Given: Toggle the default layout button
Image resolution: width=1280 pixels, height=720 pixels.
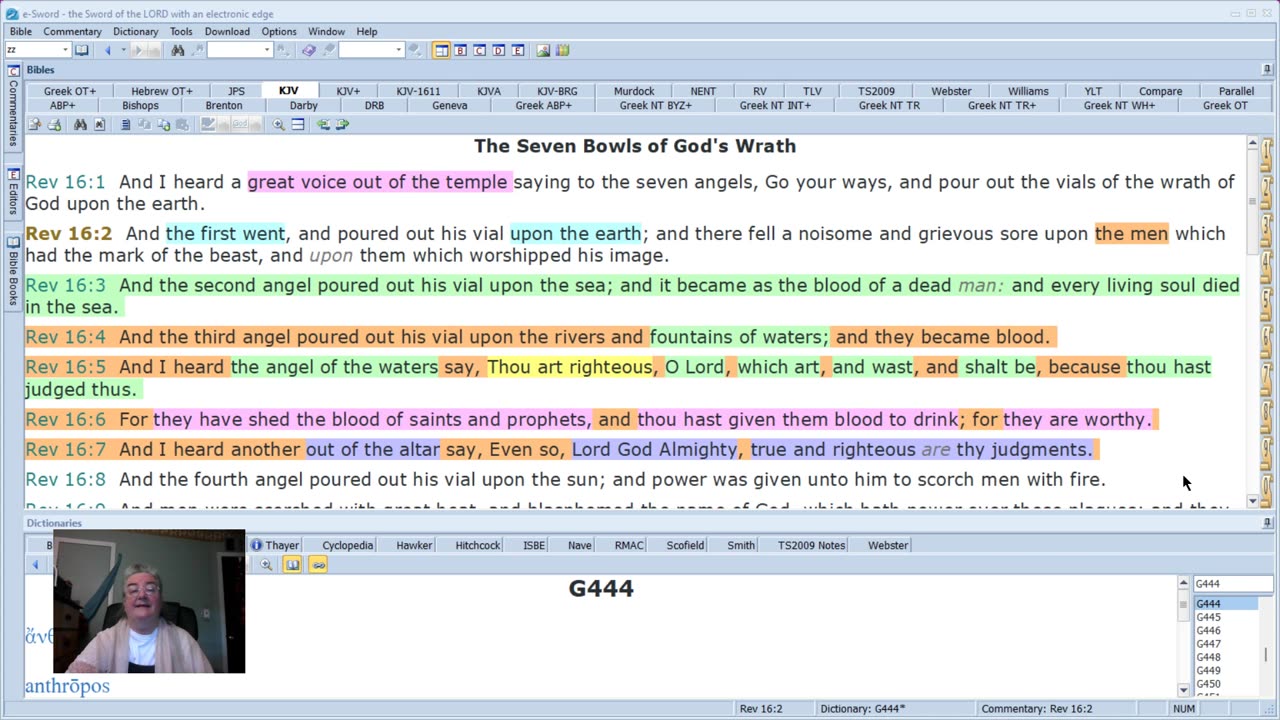Looking at the screenshot, I should (x=441, y=50).
